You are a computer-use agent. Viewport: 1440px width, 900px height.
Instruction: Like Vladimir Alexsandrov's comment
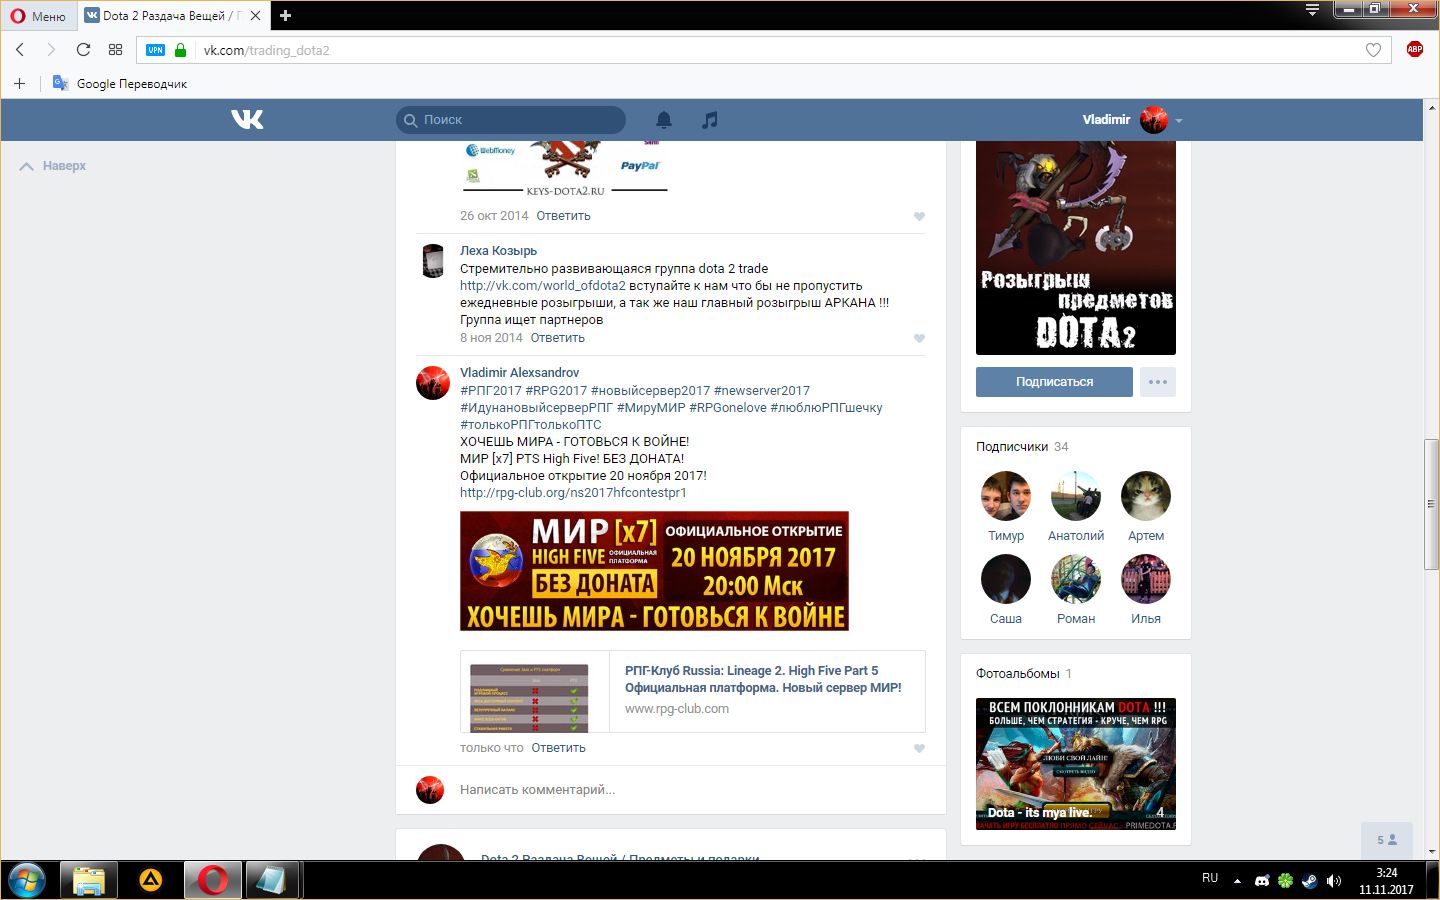(x=919, y=749)
